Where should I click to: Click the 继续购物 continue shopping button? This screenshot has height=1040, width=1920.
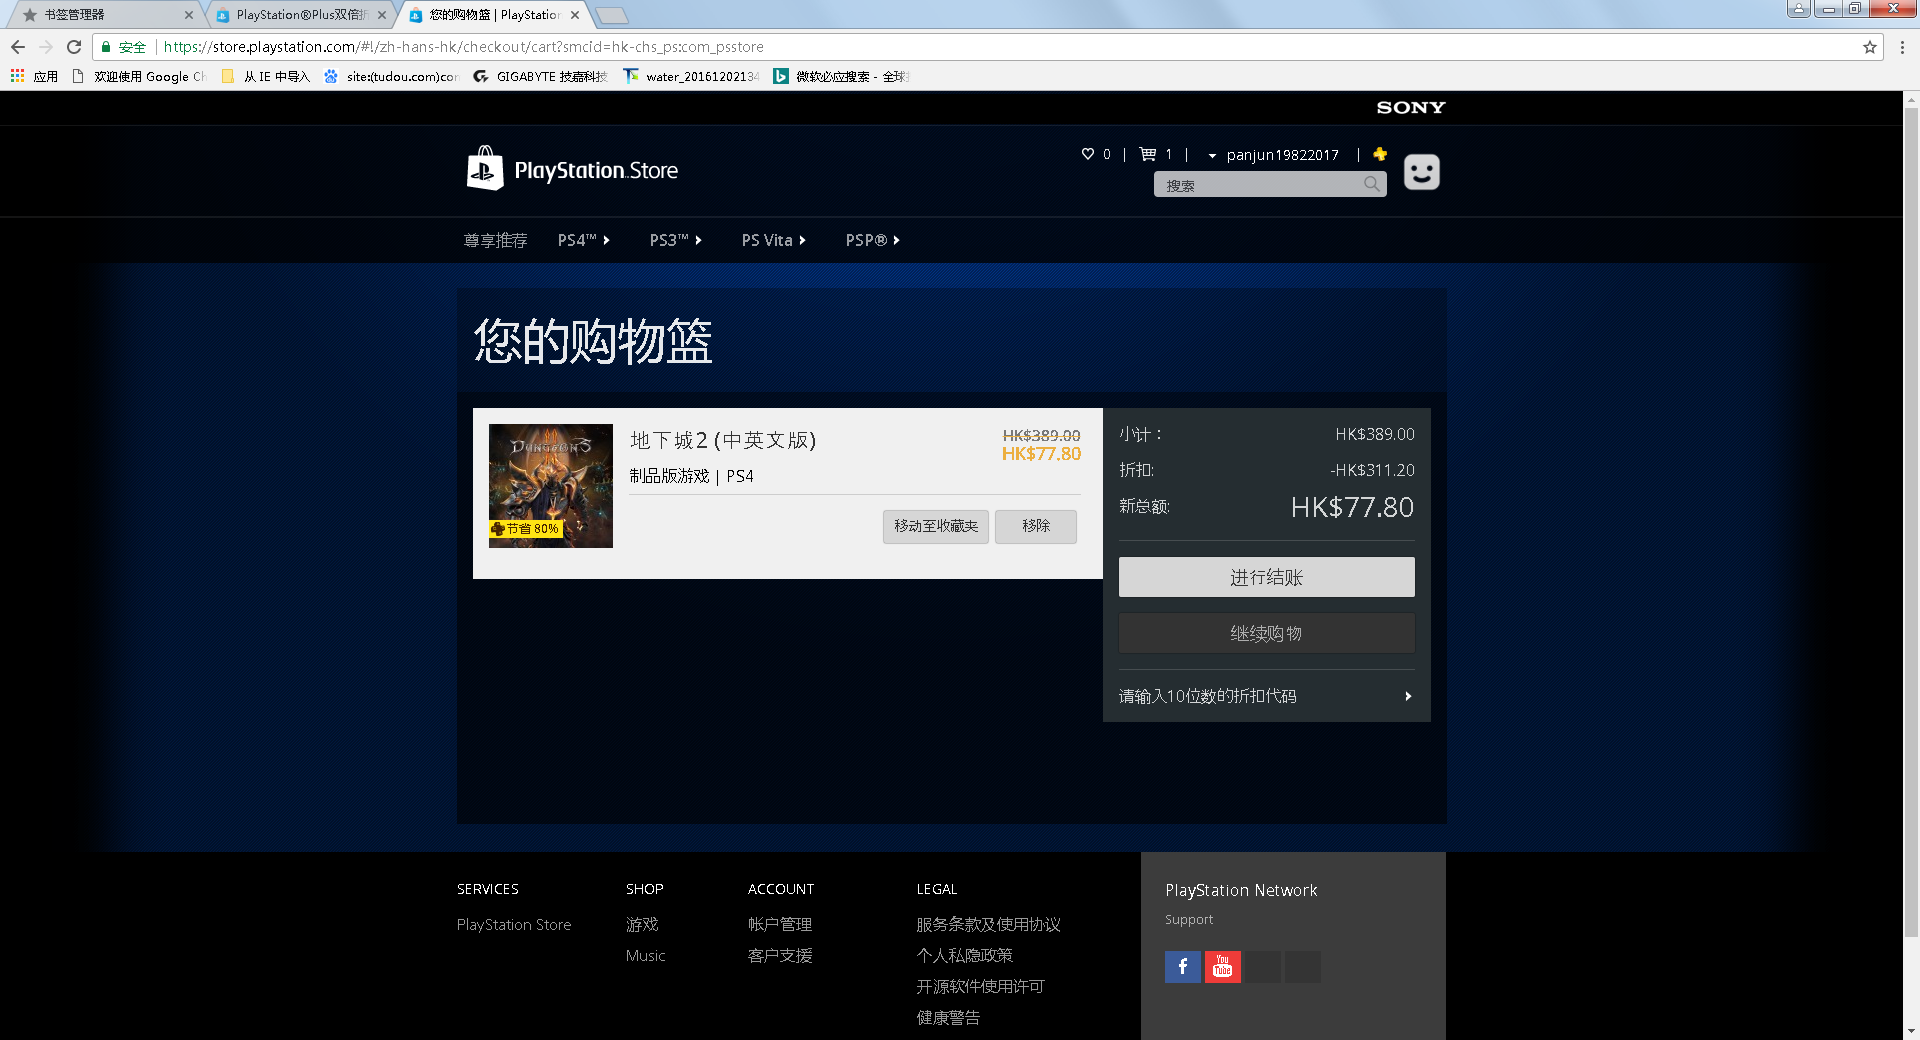[x=1266, y=633]
